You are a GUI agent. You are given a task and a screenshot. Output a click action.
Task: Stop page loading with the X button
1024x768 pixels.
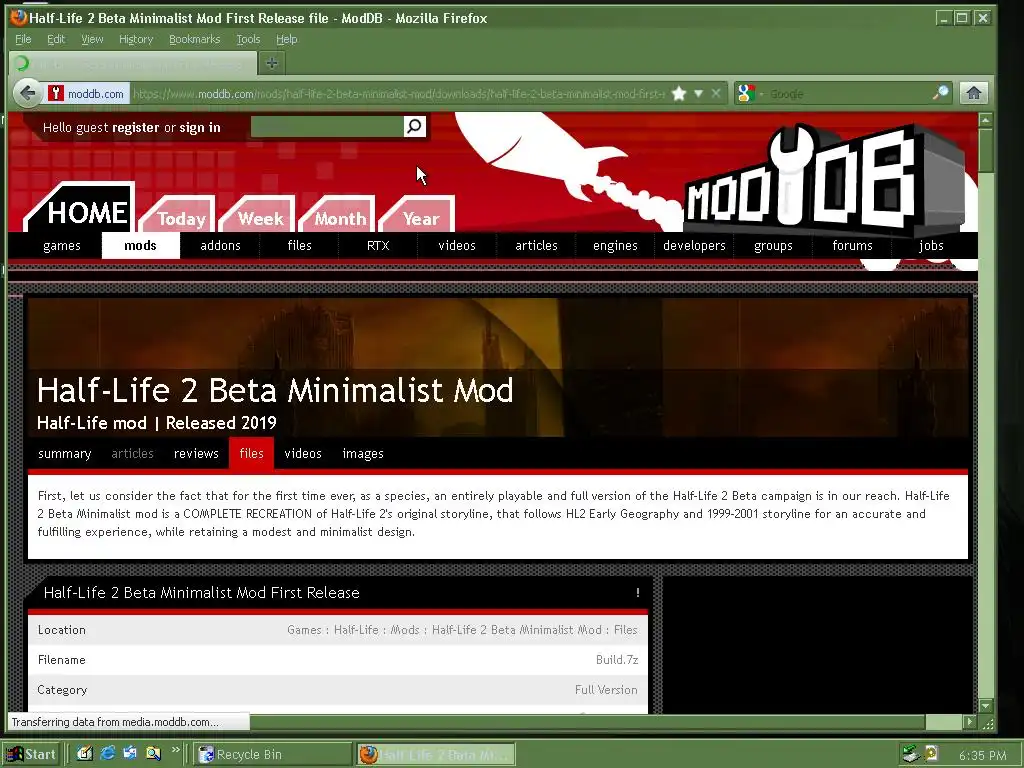(x=716, y=93)
